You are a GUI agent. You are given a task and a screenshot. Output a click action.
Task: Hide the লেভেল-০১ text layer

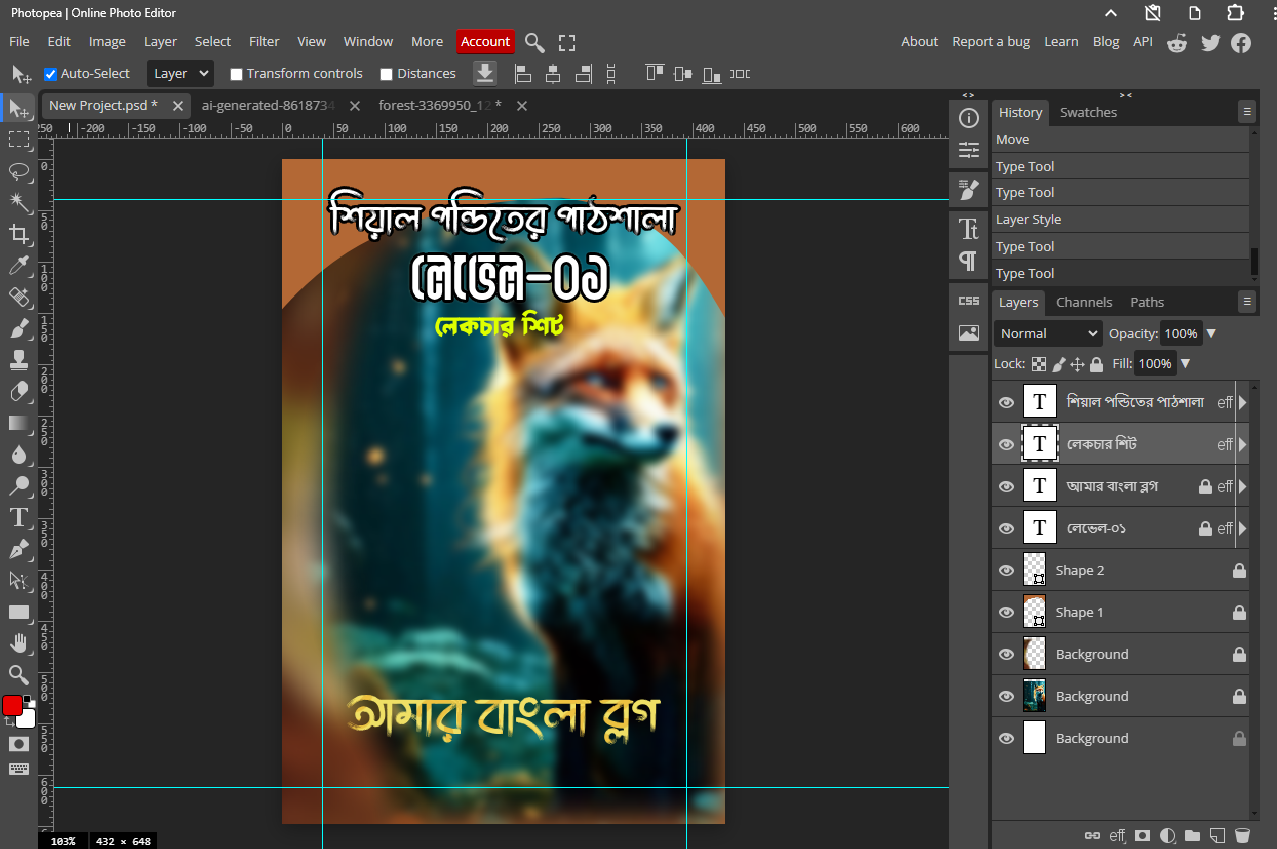(x=1006, y=528)
